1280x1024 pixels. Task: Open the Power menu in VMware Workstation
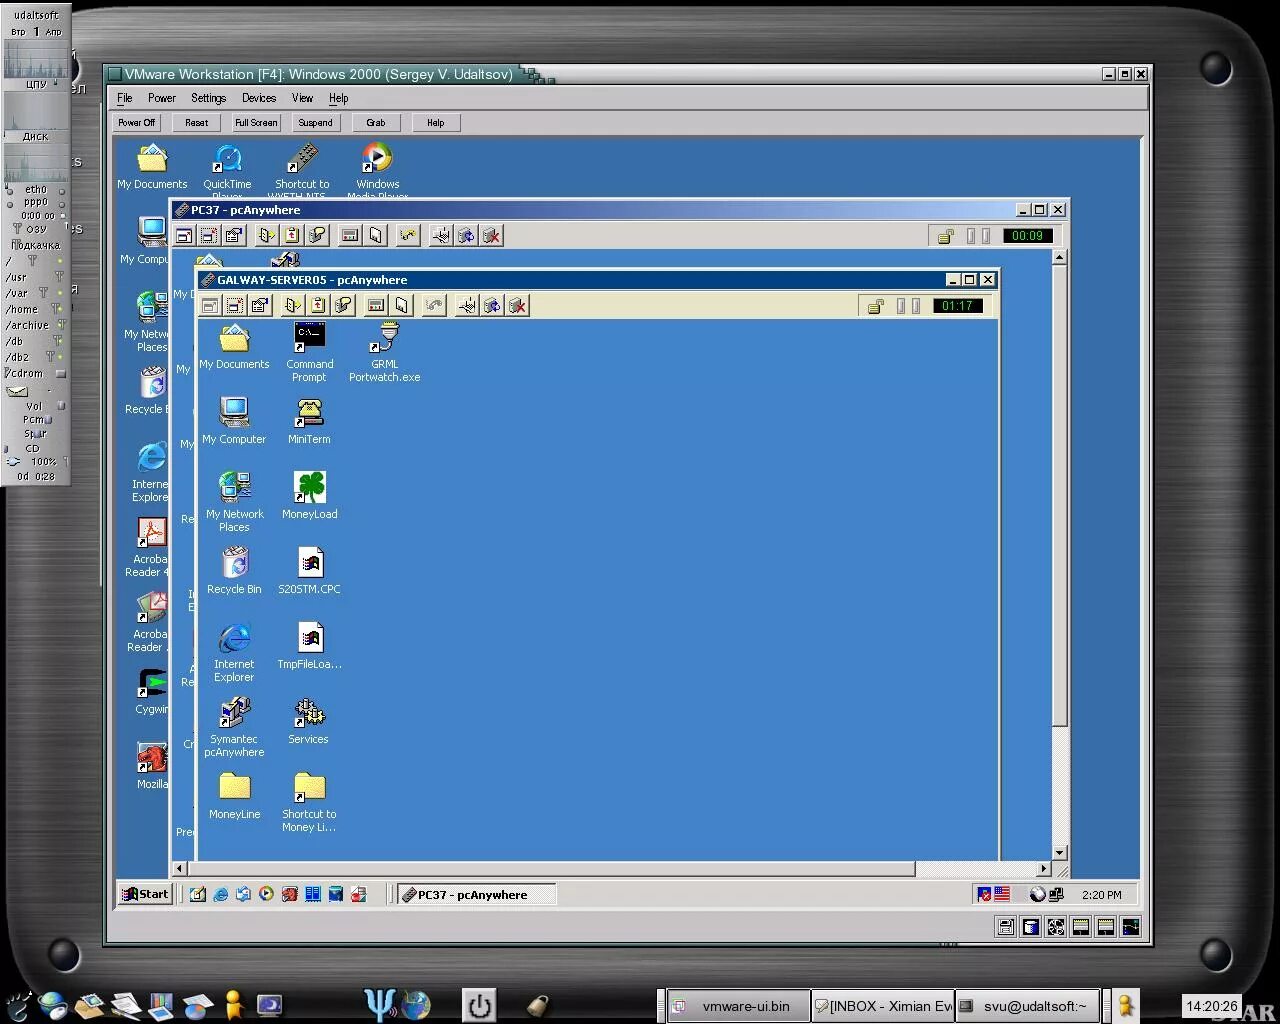[161, 98]
